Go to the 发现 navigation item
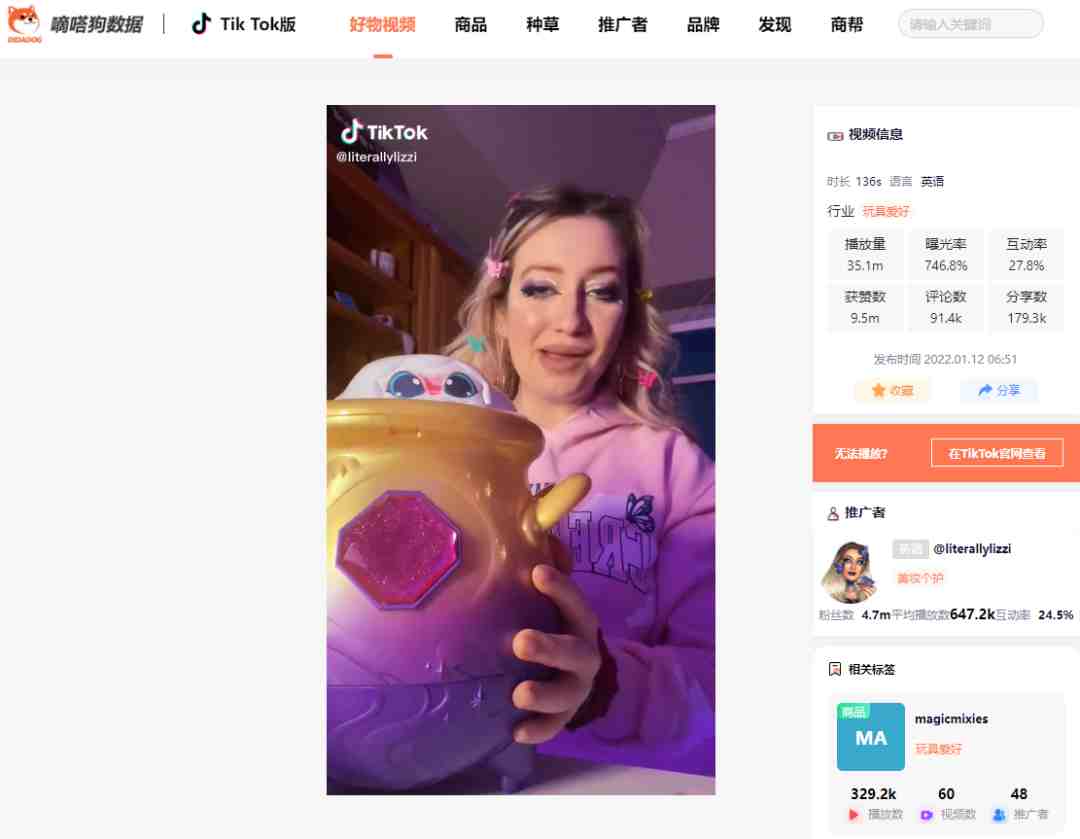 (x=775, y=25)
